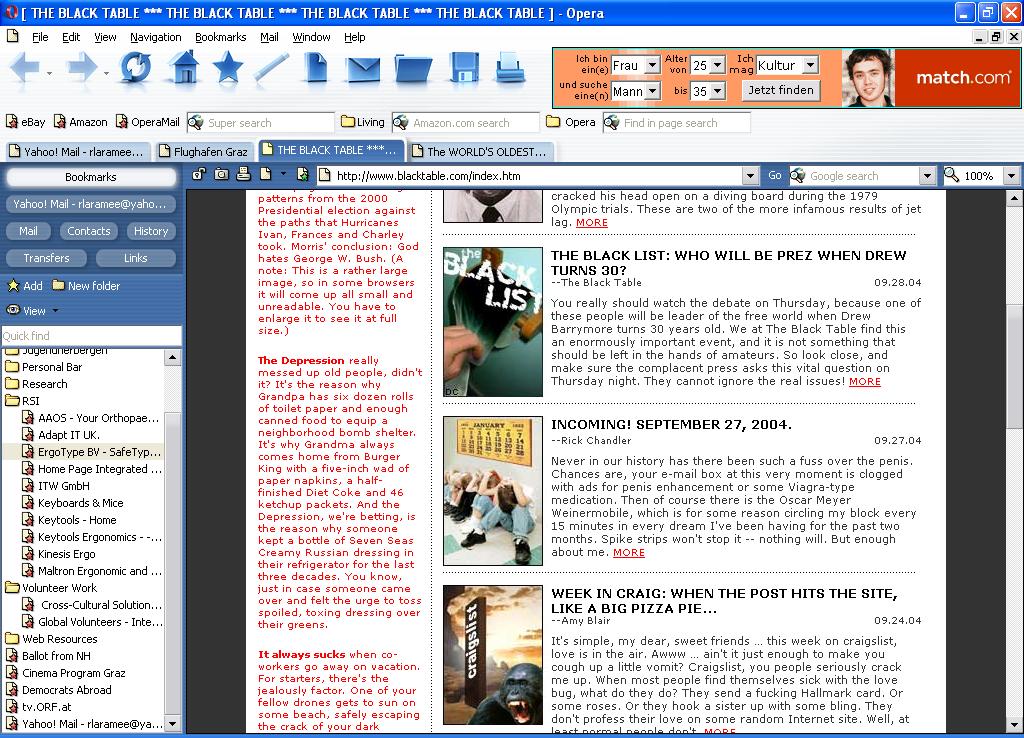The height and width of the screenshot is (738, 1024).
Task: Click the magnifier zoom icon beside 100%
Action: click(x=952, y=174)
